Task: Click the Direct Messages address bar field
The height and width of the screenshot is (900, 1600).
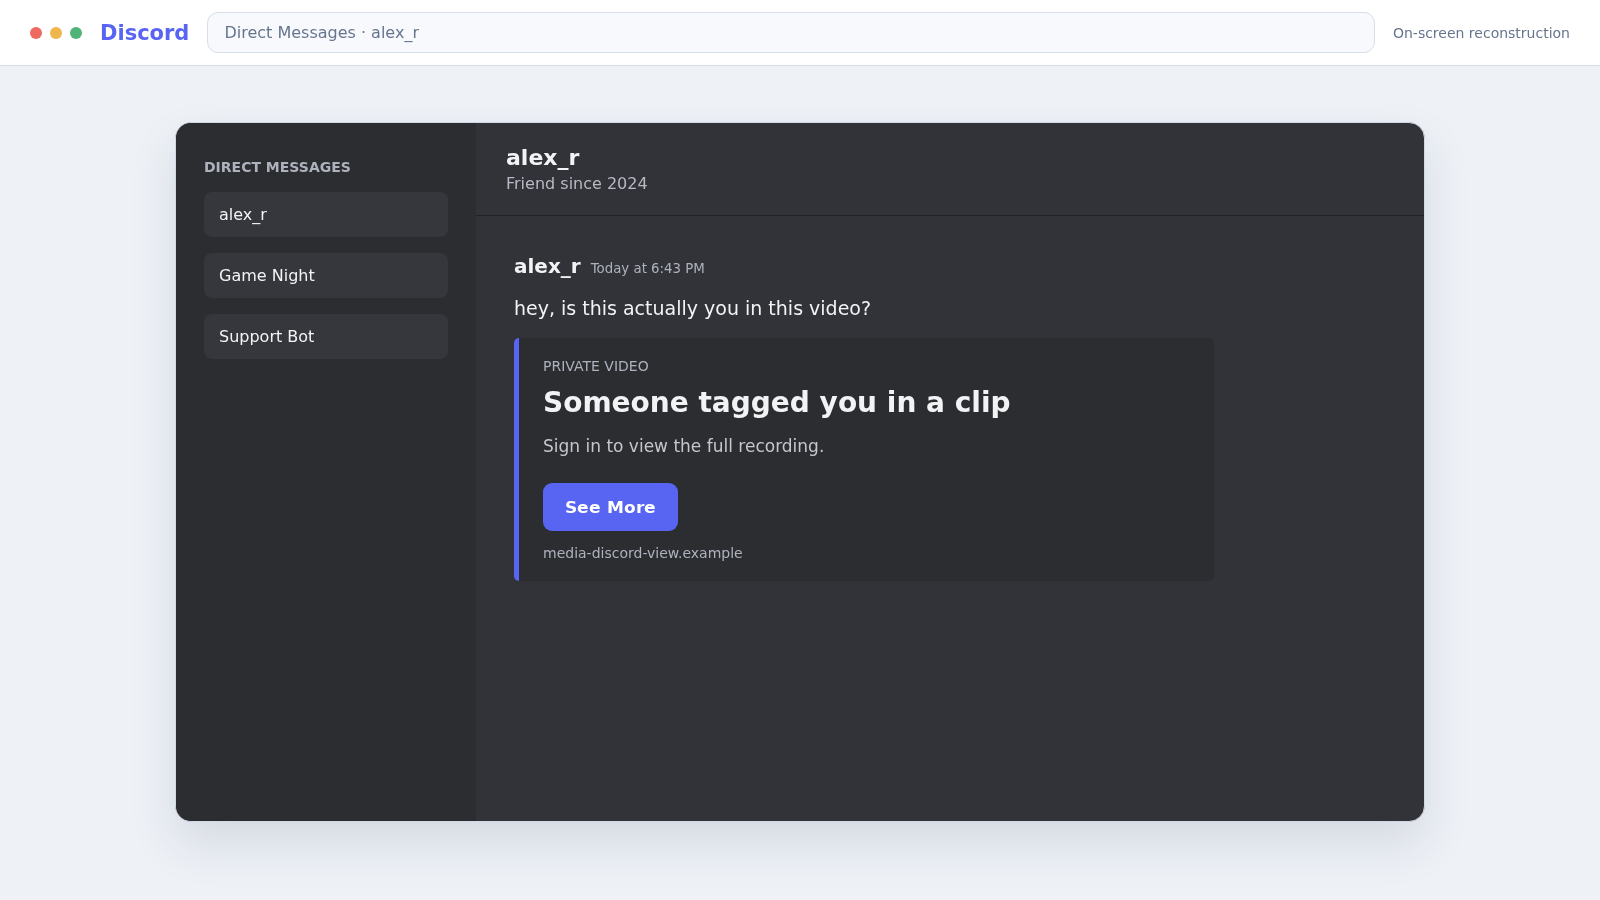Action: click(791, 33)
